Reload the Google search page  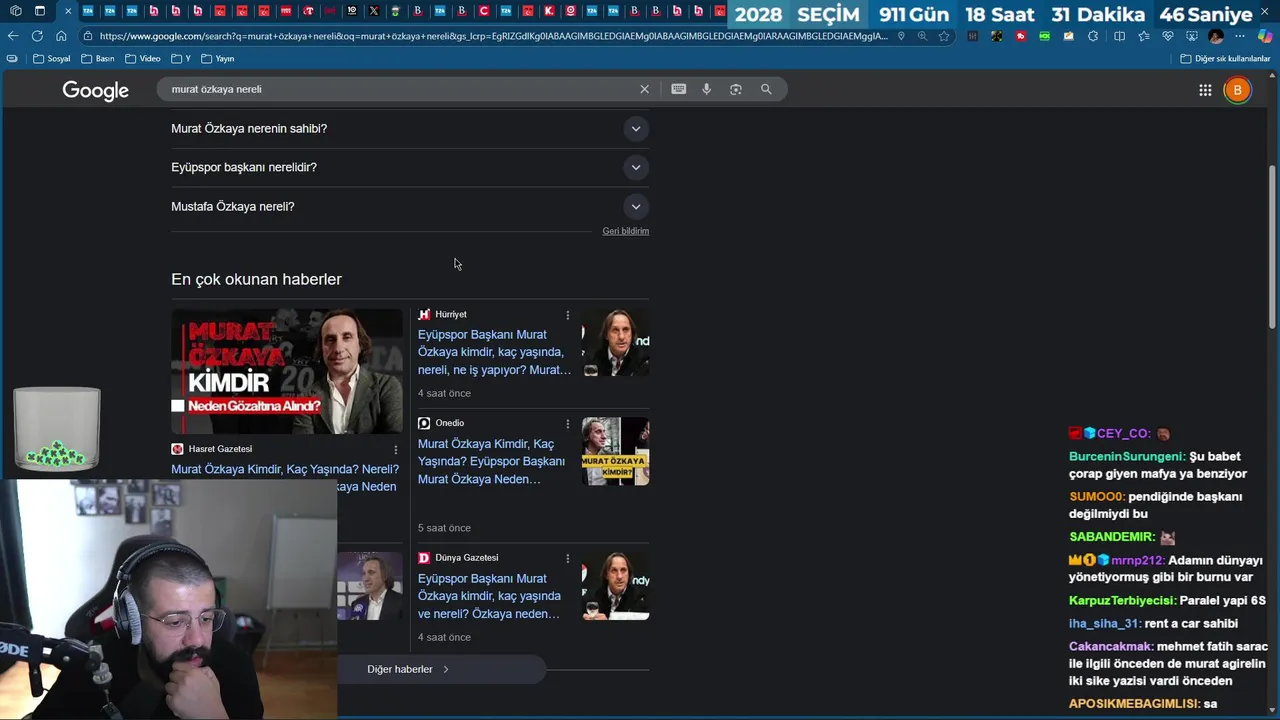[37, 36]
